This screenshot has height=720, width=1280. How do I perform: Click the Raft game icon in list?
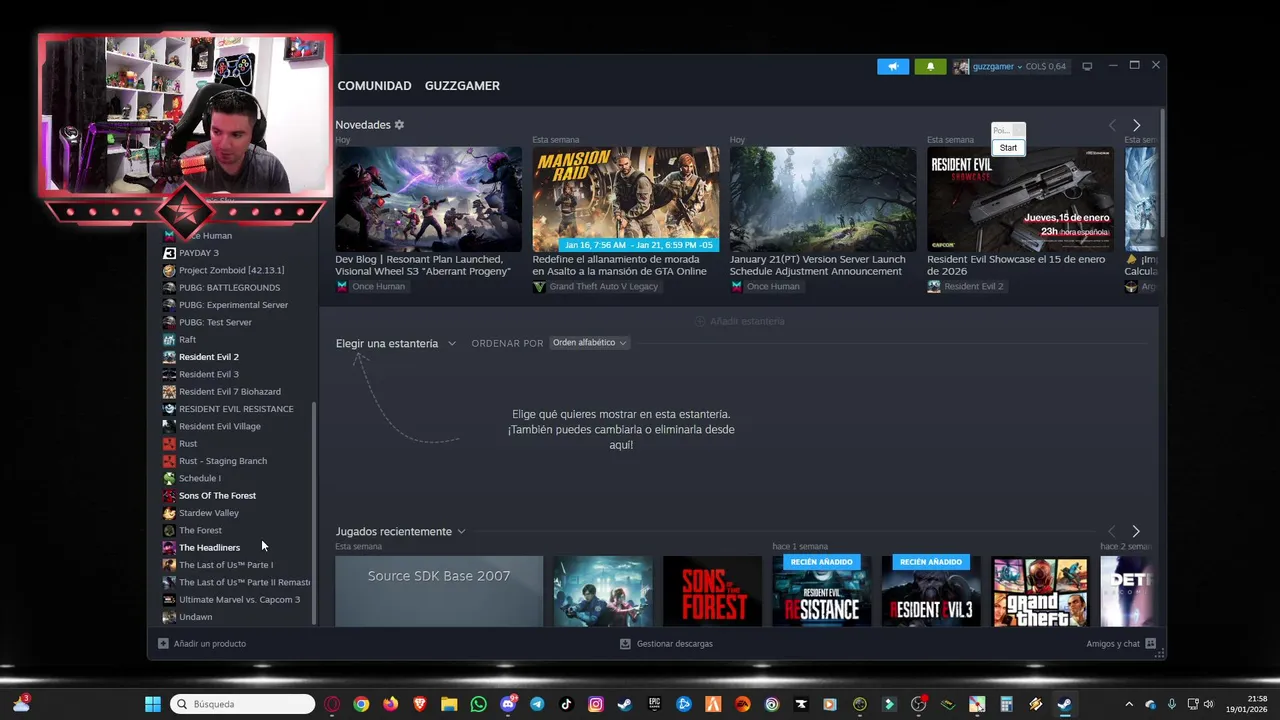[x=169, y=340]
